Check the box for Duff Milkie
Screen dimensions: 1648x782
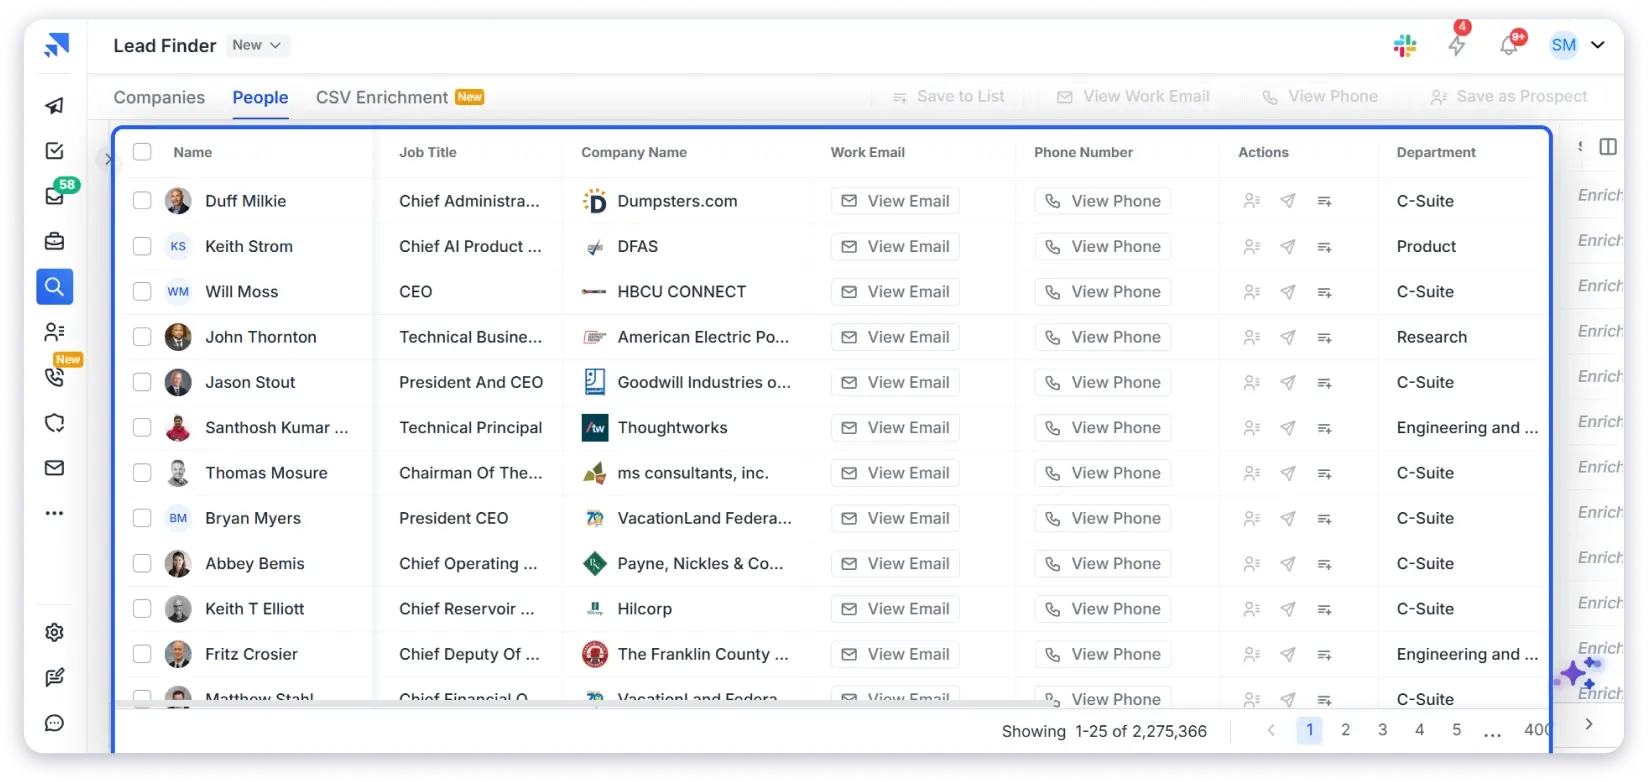[x=142, y=201]
